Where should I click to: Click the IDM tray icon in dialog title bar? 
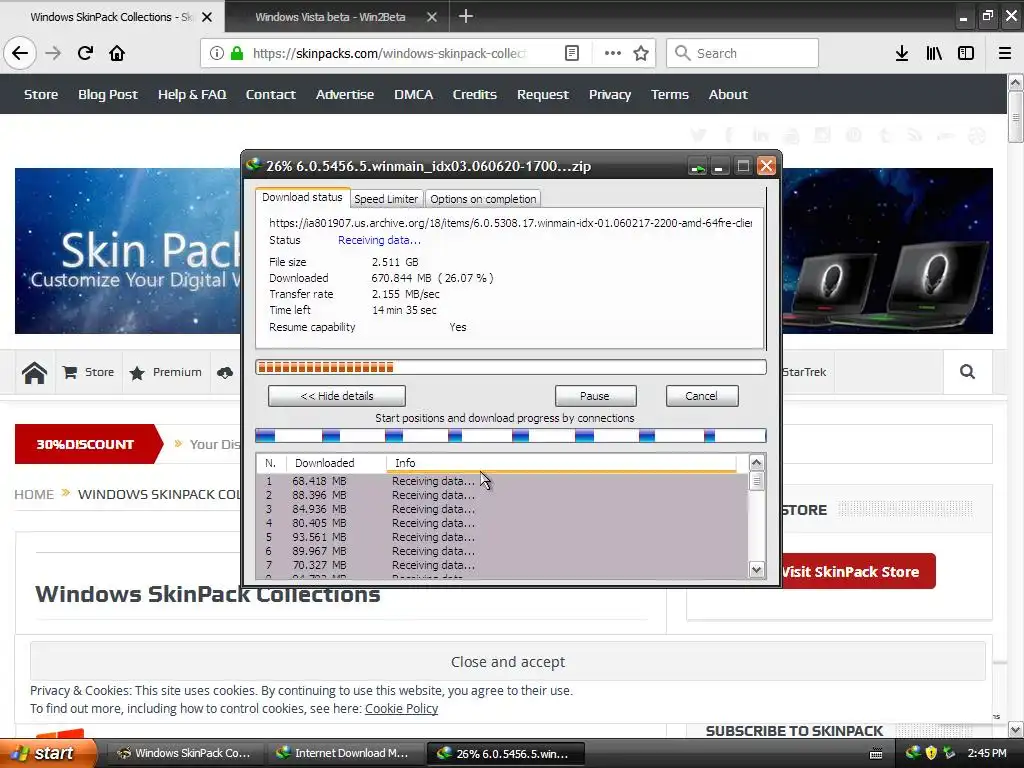(697, 167)
